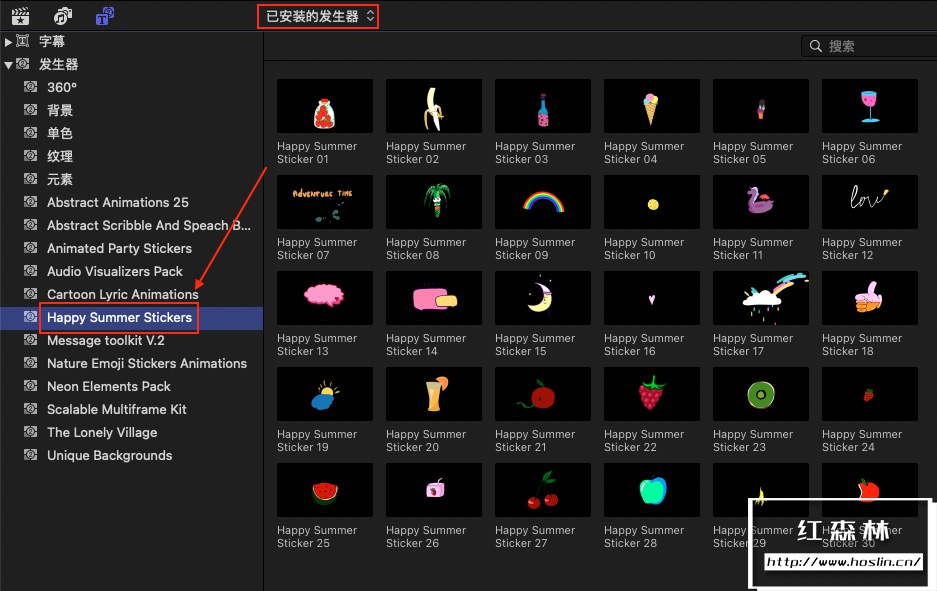Viewport: 937px width, 591px height.
Task: Select Sticker 10 yellow dot thumbnail
Action: (x=652, y=202)
